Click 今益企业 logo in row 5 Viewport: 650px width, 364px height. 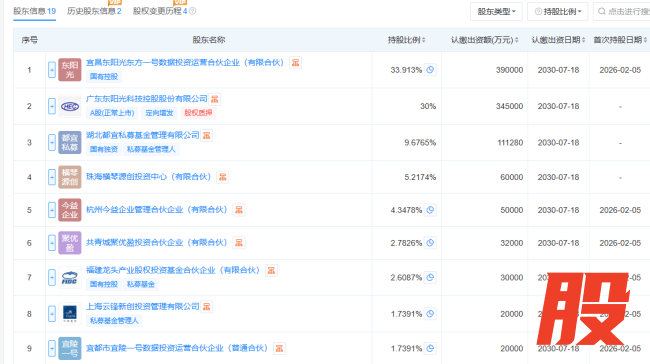[70, 210]
